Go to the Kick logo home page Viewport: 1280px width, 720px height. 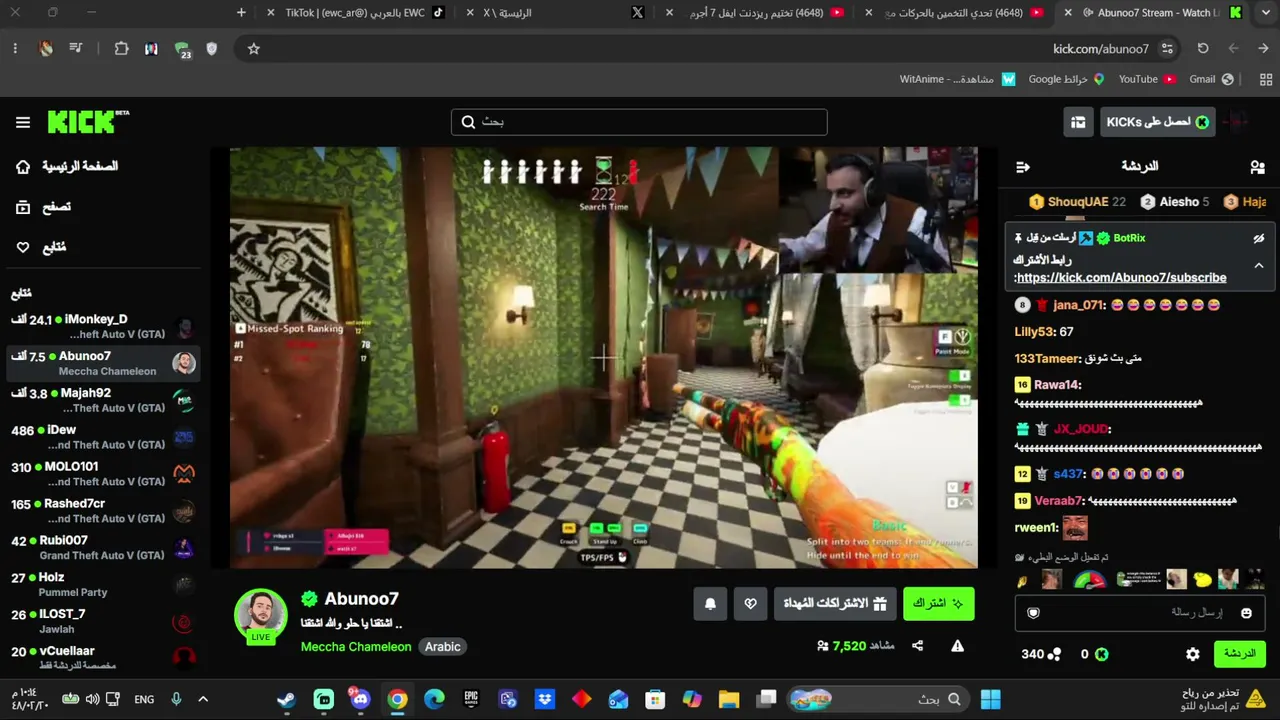[88, 121]
